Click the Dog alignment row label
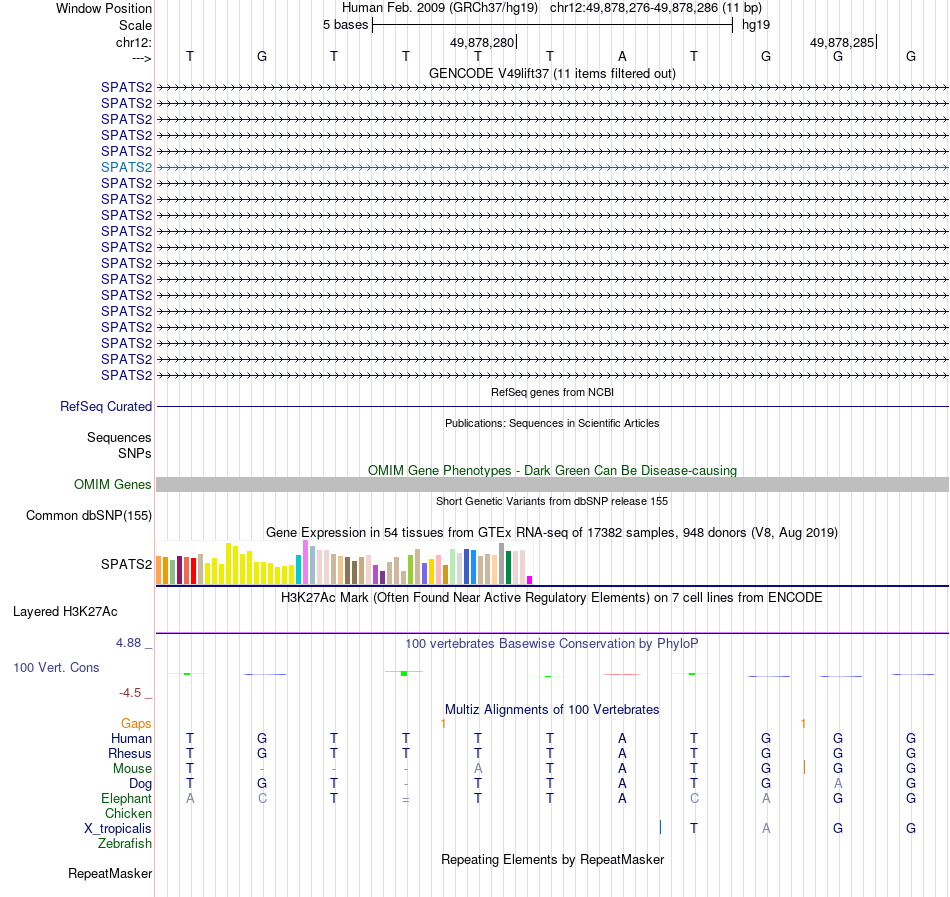 click(140, 784)
